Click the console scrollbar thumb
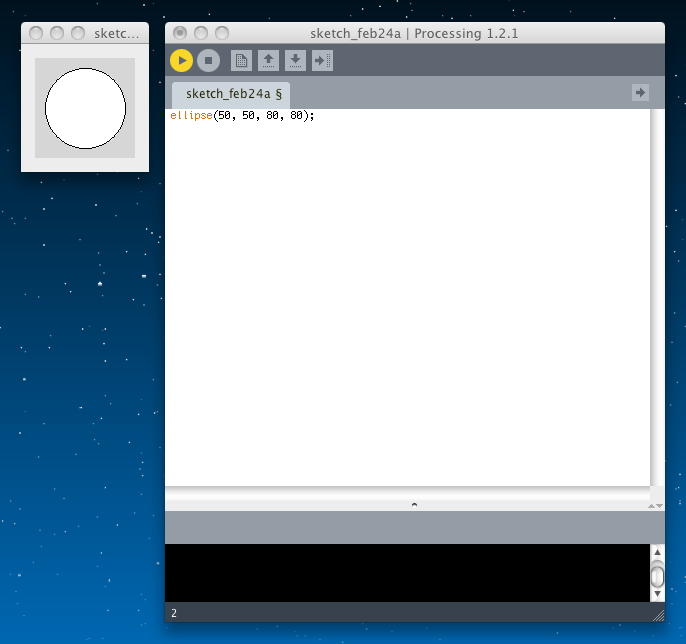 click(x=657, y=576)
